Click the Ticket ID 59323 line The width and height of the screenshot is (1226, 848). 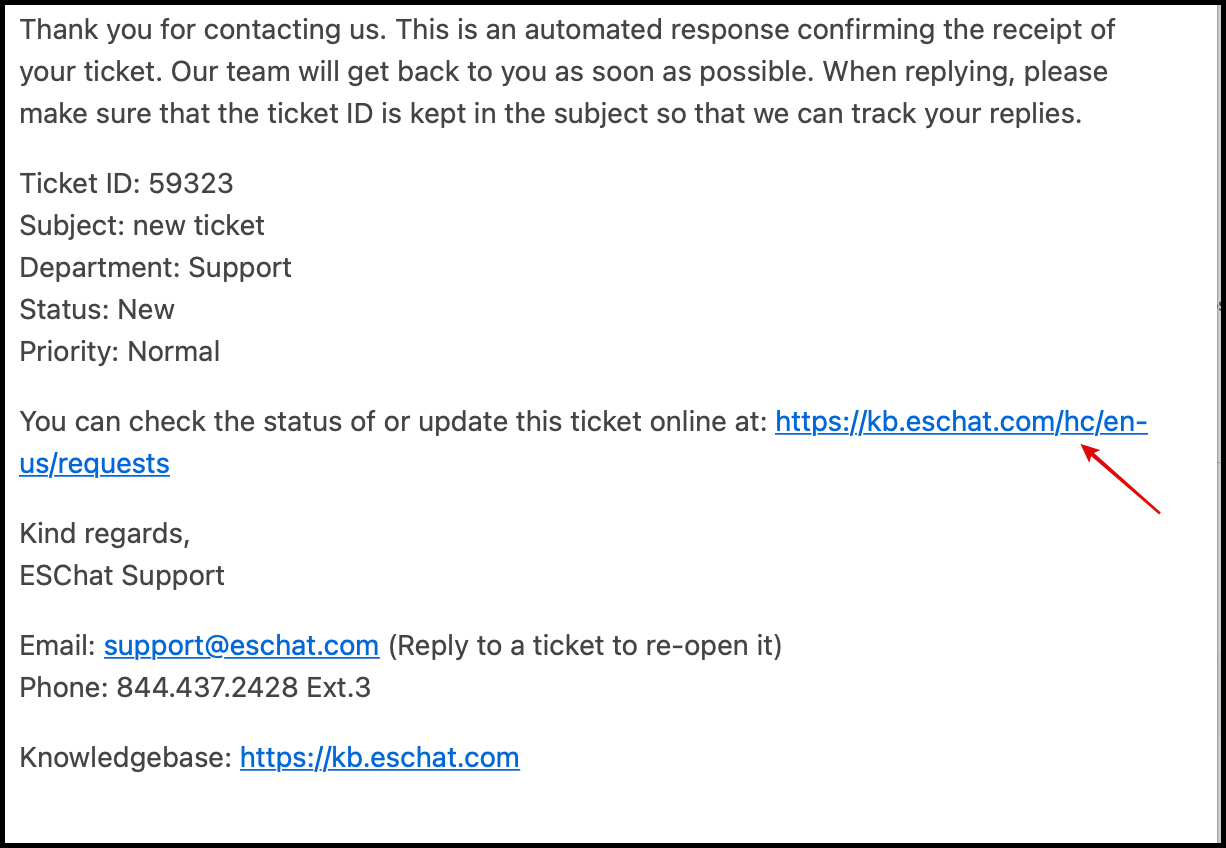126,183
